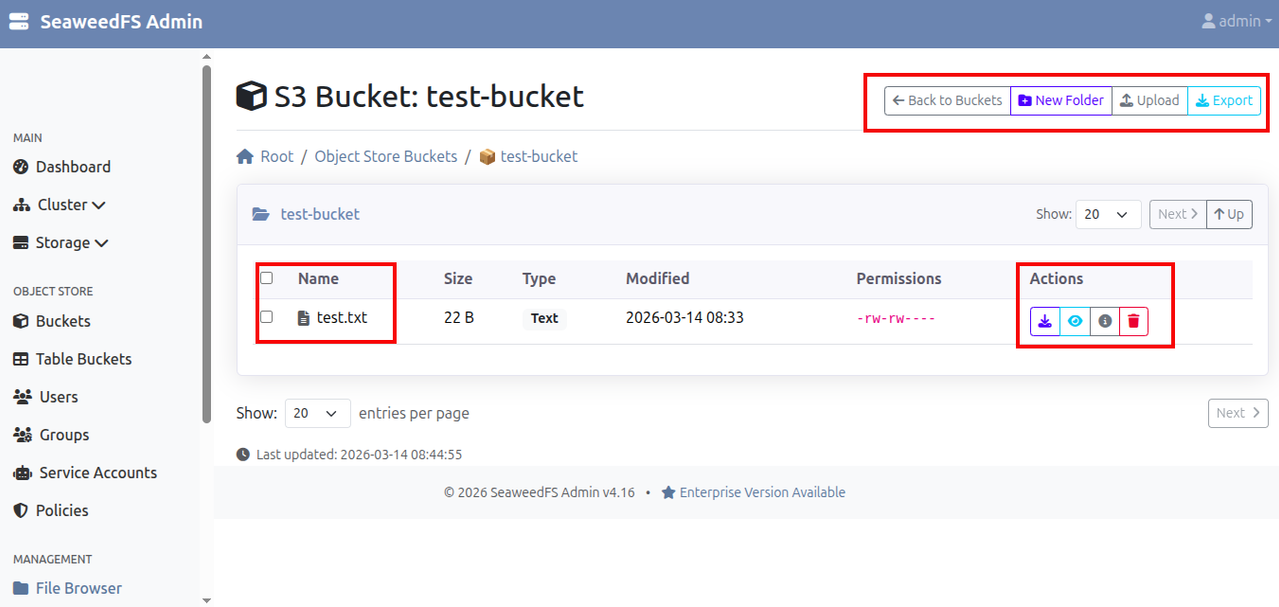Click the Upload button
Viewport: 1279px width, 607px height.
(1150, 100)
